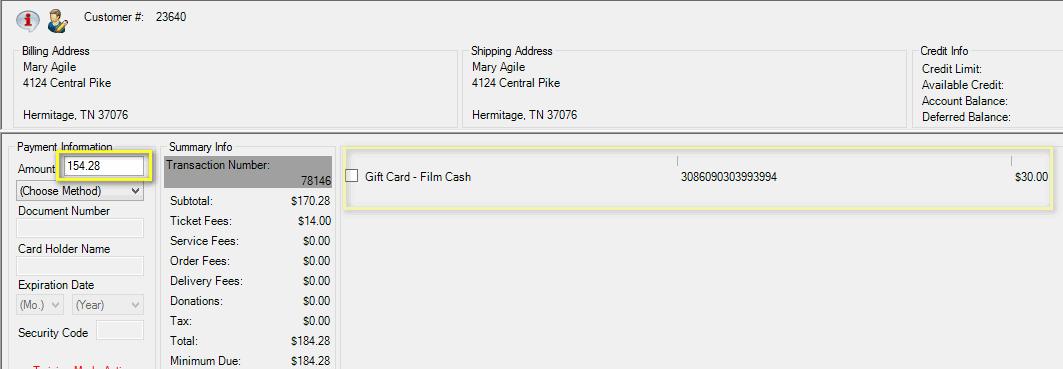Click the customer information bubble icon
Image resolution: width=1063 pixels, height=369 pixels.
pyautogui.click(x=28, y=20)
